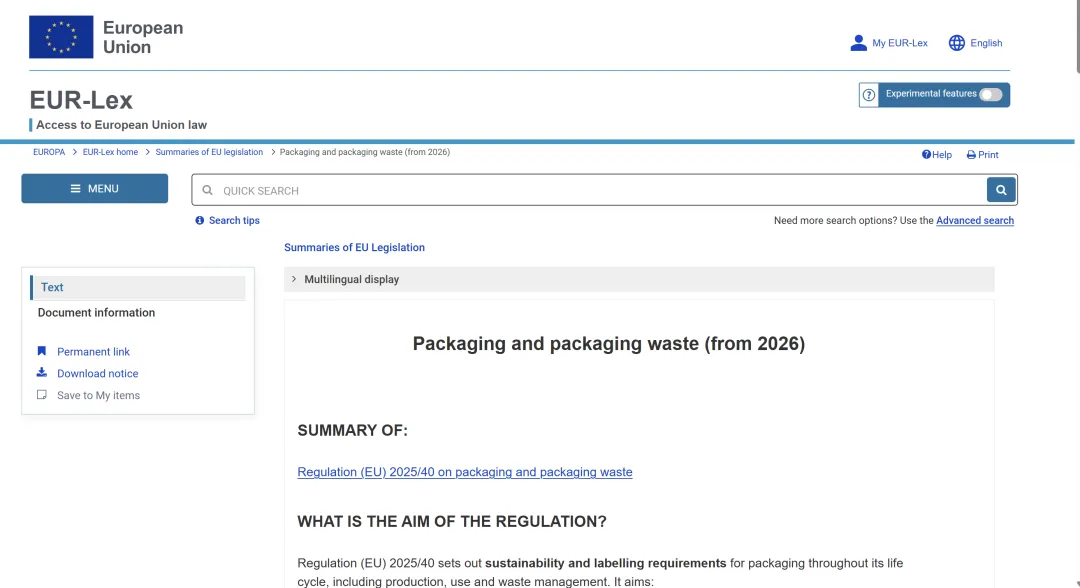The width and height of the screenshot is (1080, 588).
Task: Click the page title 'Packaging and packaging waste (from 2026)'
Action: pyautogui.click(x=609, y=344)
